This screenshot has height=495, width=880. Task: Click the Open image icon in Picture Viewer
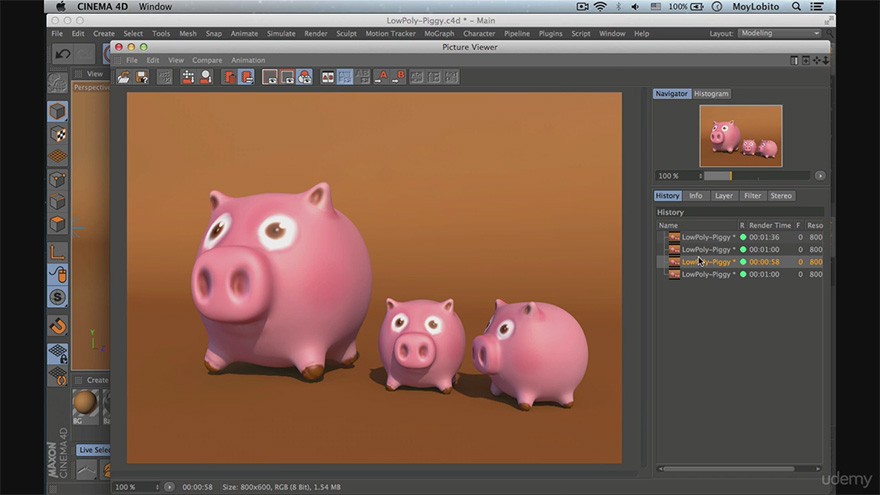[x=123, y=77]
